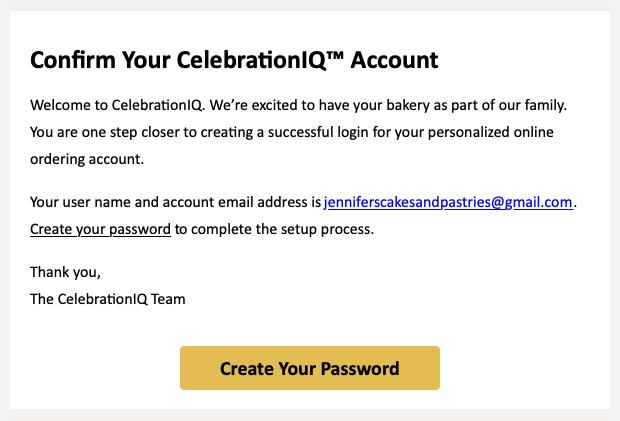Click the to complete the setup process text
Viewport: 620px width, 421px height.
276,229
